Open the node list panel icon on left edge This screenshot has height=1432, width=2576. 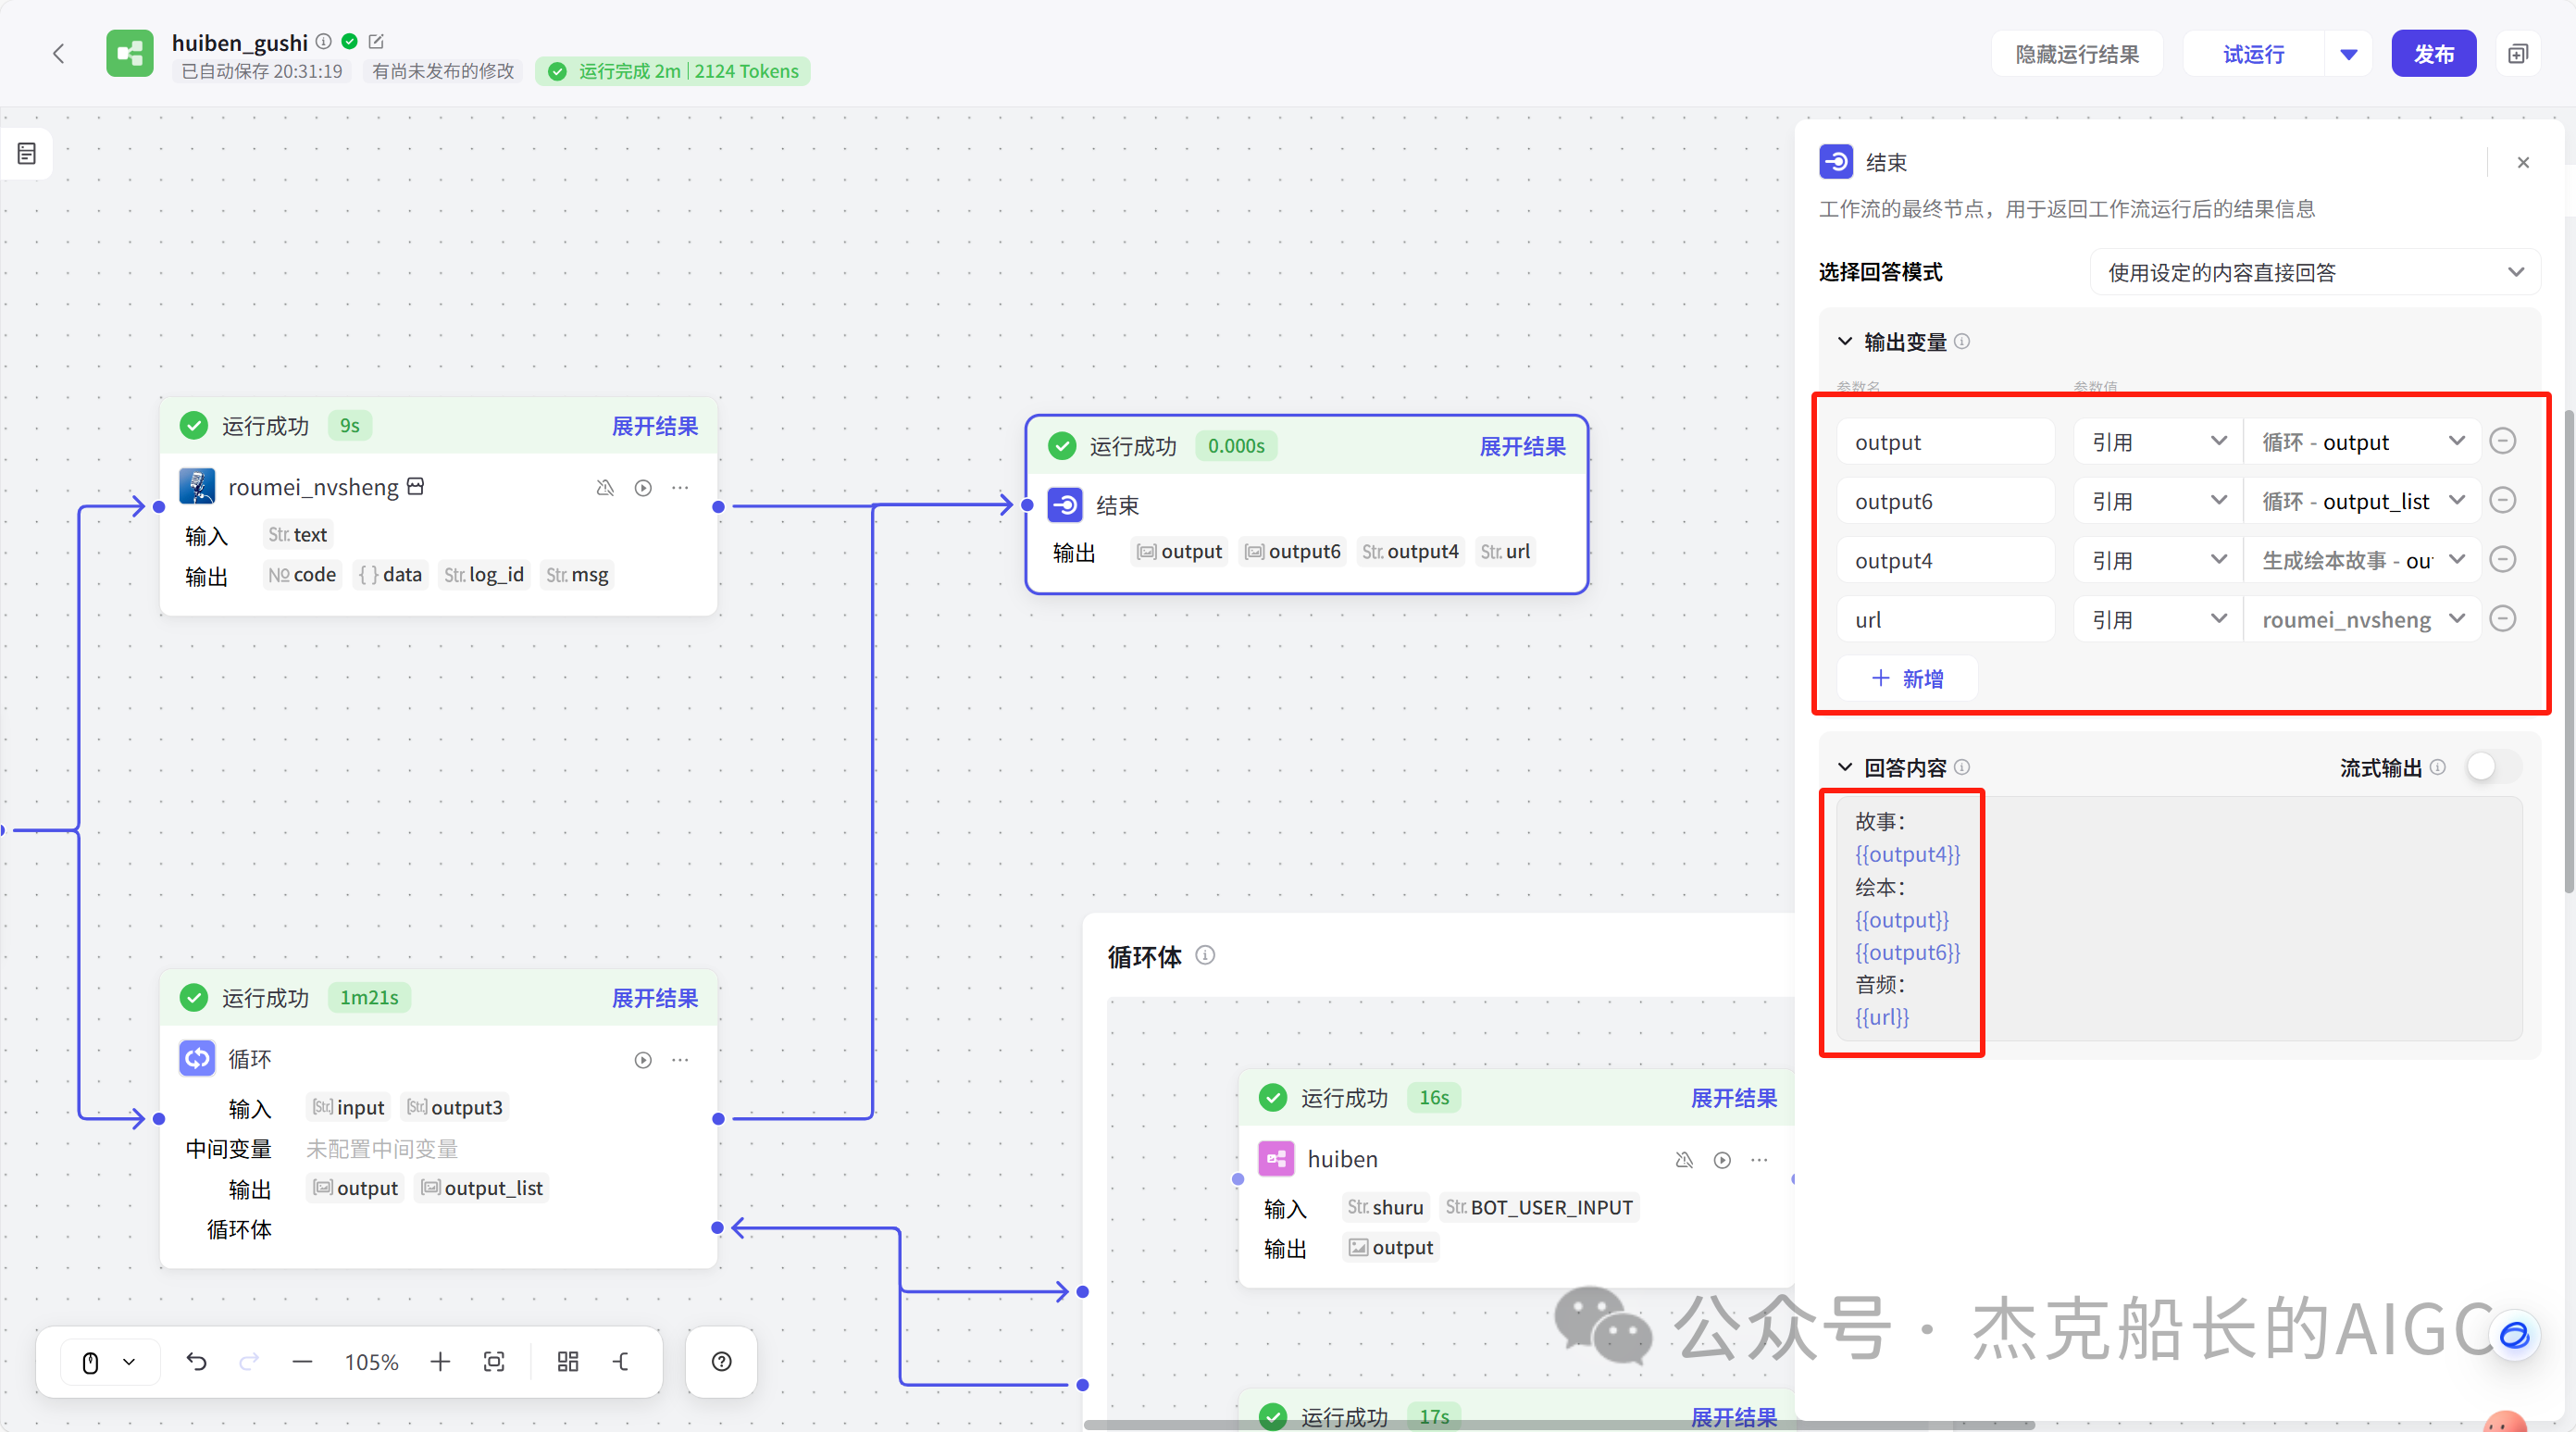coord(25,153)
